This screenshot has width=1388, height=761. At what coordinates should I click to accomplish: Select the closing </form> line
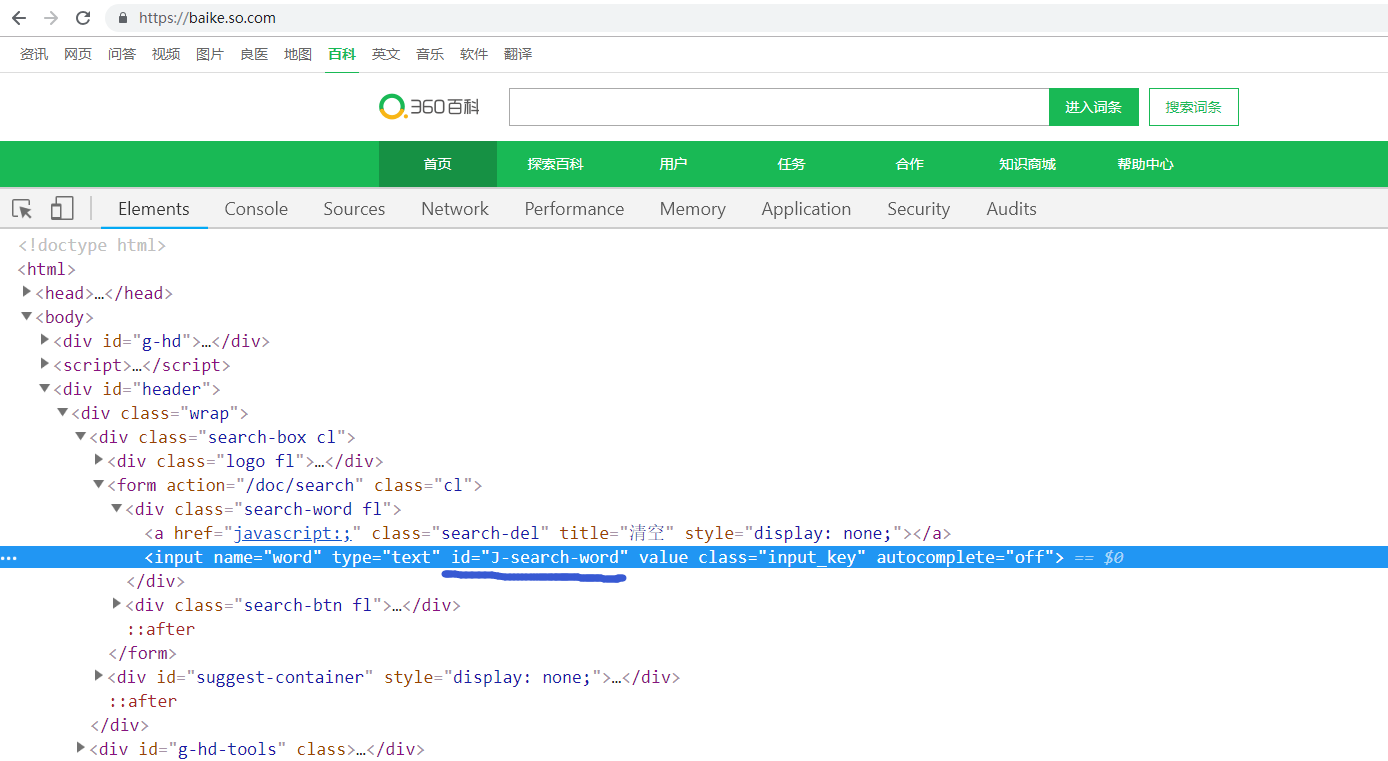coord(143,653)
